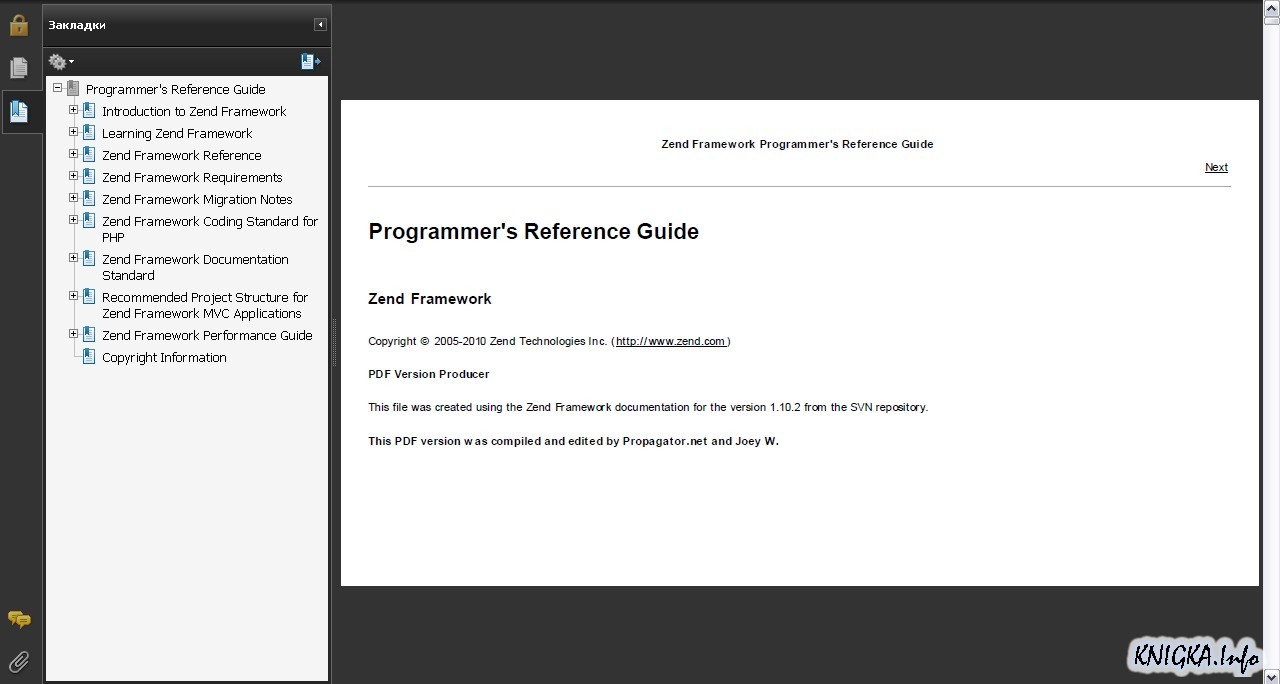The height and width of the screenshot is (684, 1280).
Task: Click the Coding Standard for PHP bookmark icon
Action: tap(89, 221)
